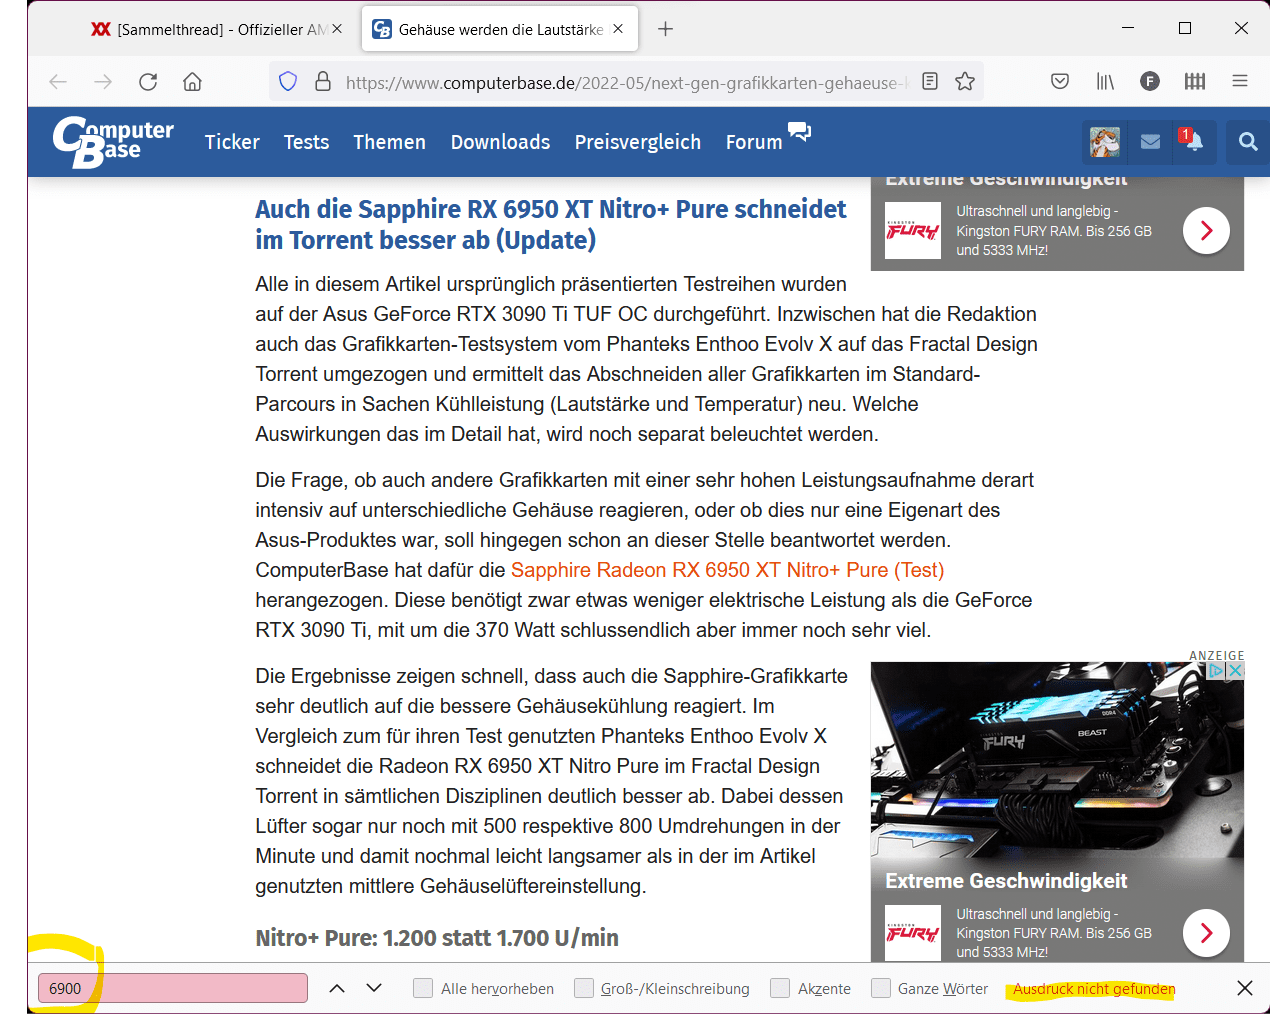Open the Tests menu item

[x=306, y=142]
